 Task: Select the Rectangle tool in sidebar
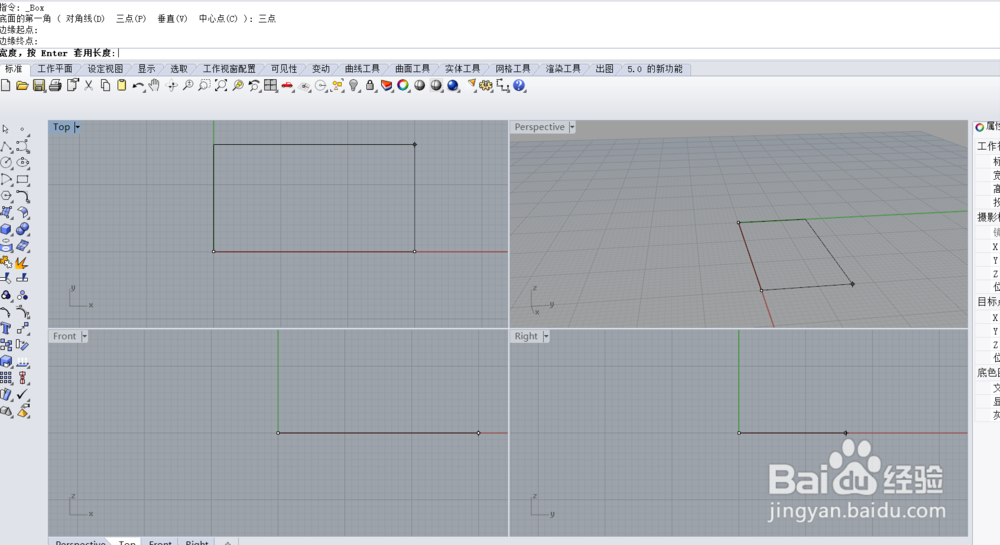[23, 179]
